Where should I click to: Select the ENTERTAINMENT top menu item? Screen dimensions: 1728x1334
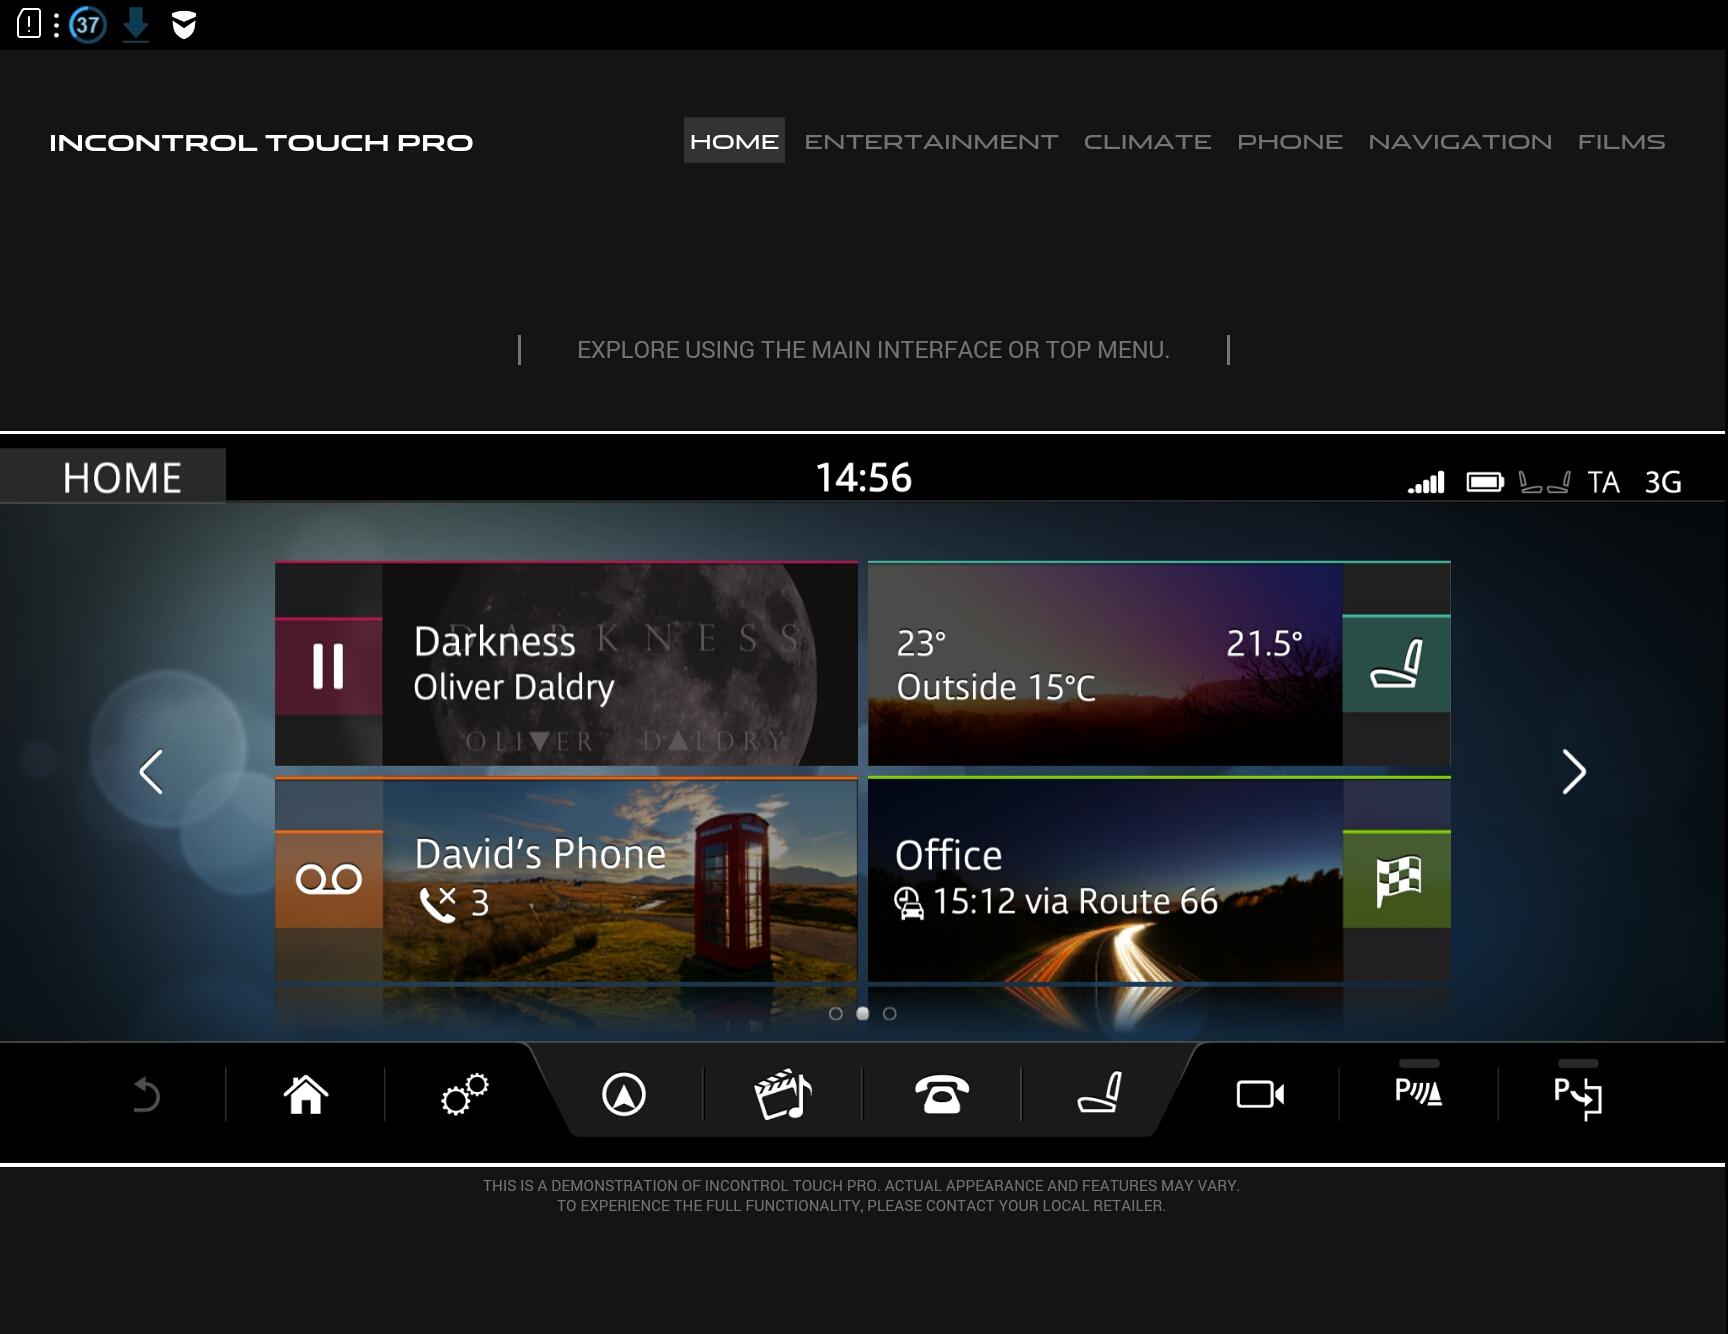931,141
